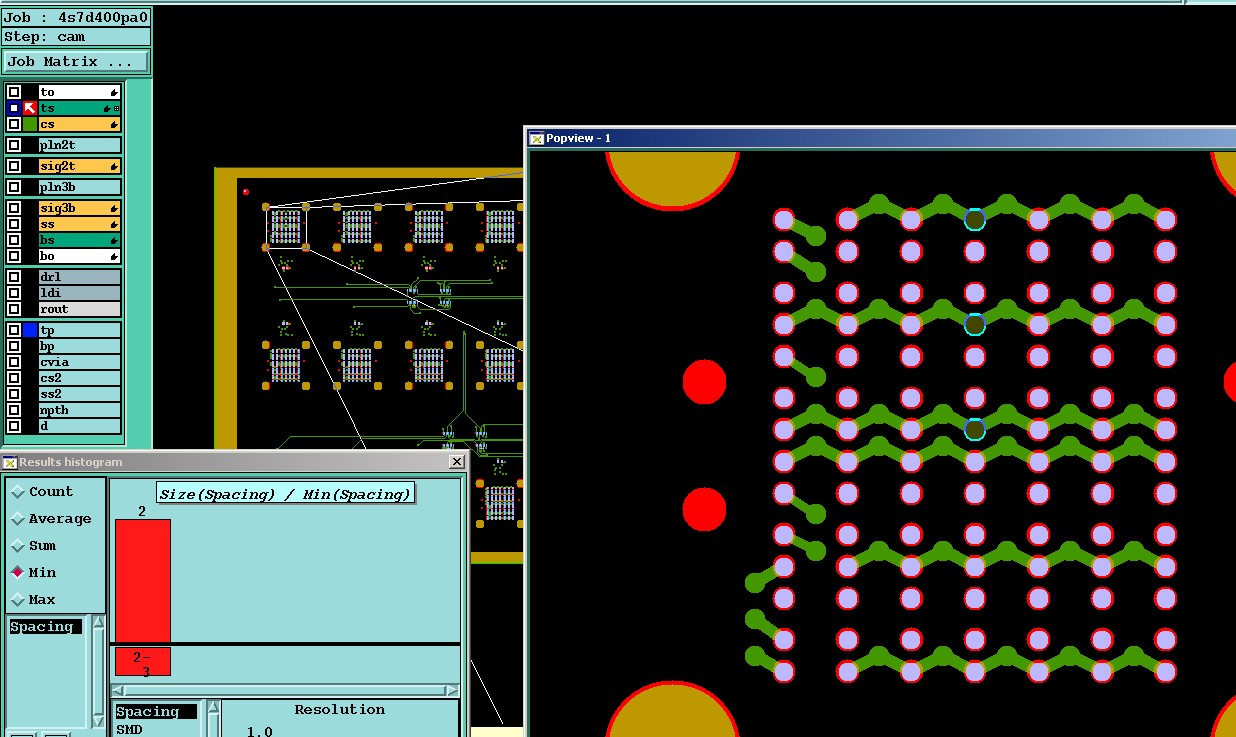Viewport: 1236px width, 737px height.
Task: Click the Popview - 1 window icon
Action: coord(536,138)
